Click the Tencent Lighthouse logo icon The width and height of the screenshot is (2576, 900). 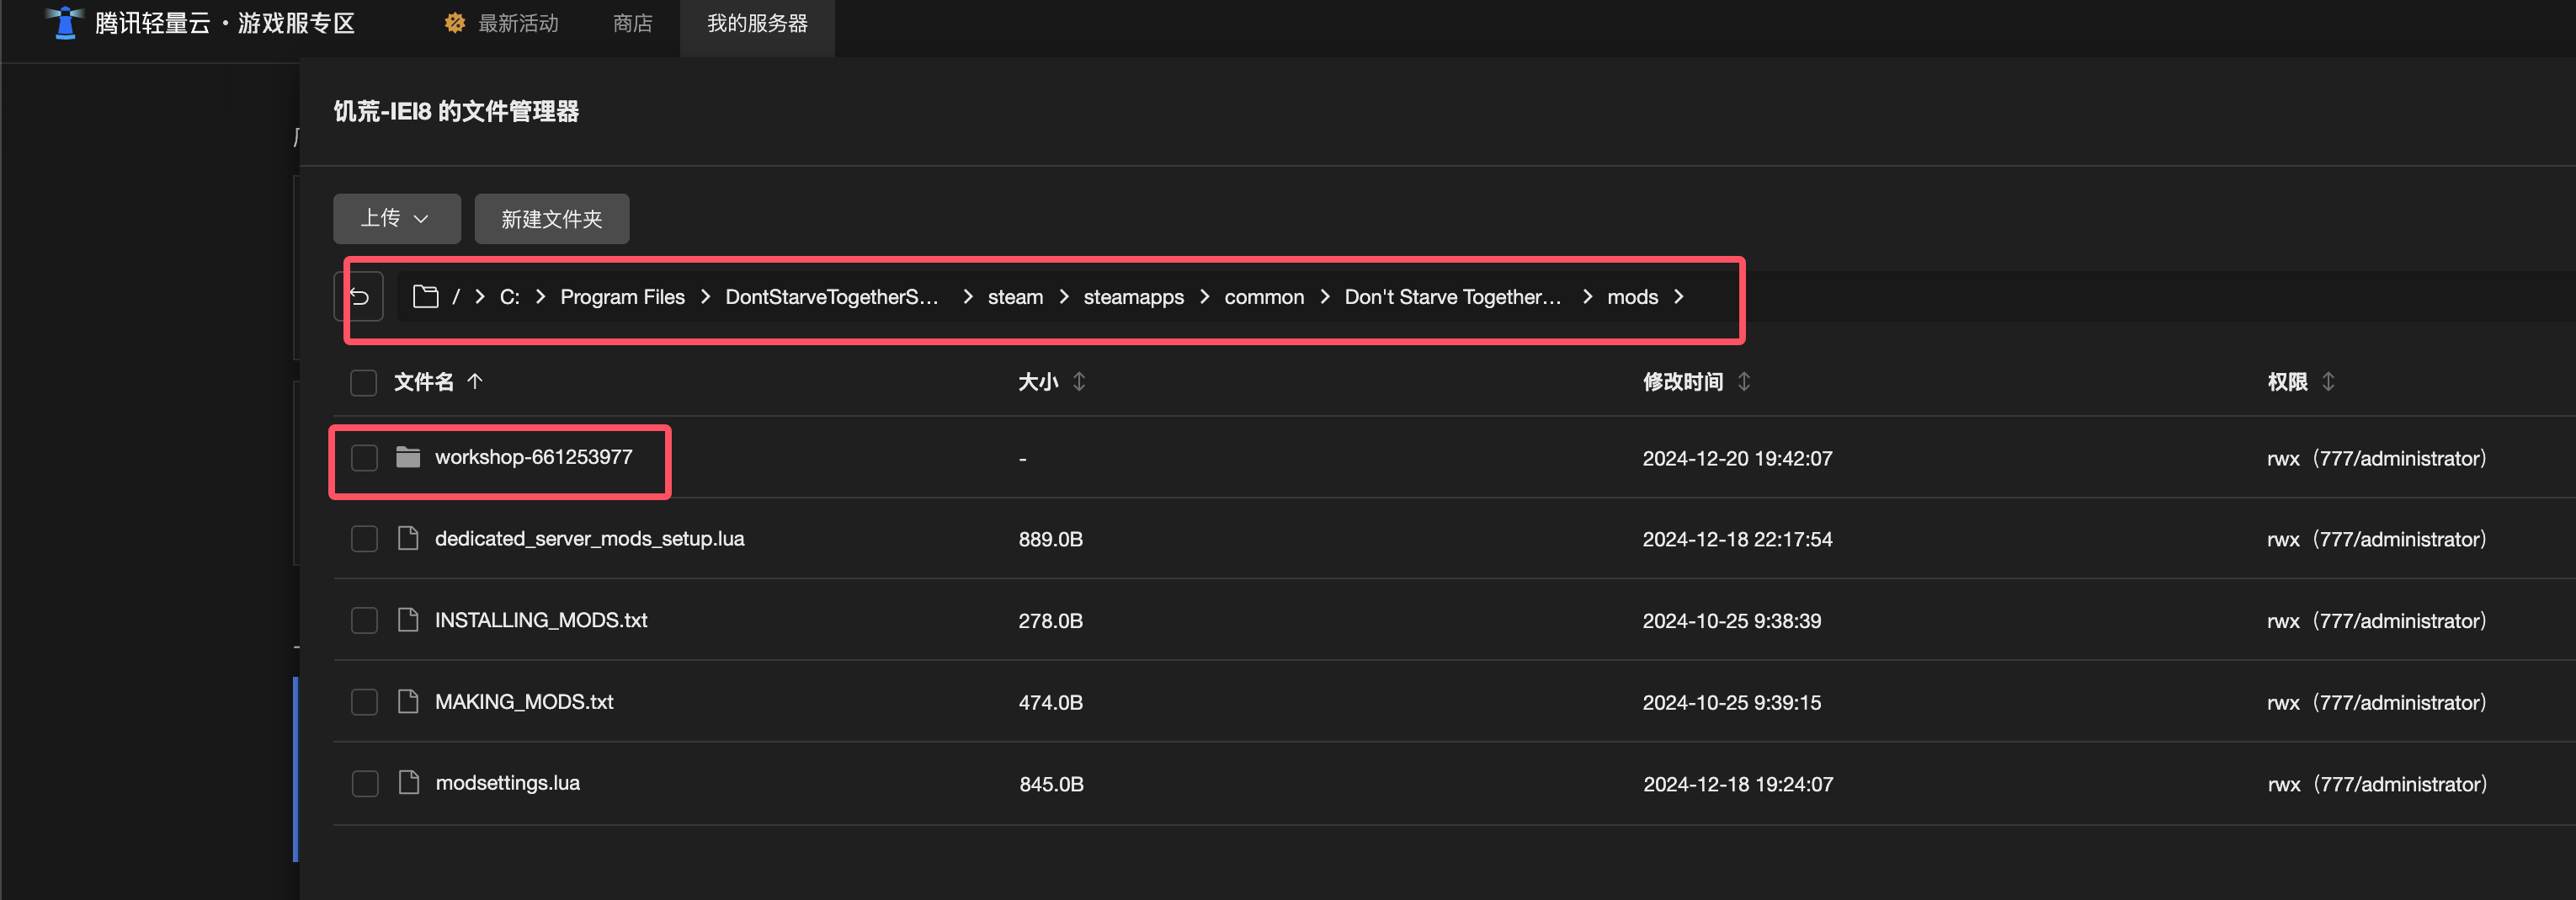[x=65, y=22]
